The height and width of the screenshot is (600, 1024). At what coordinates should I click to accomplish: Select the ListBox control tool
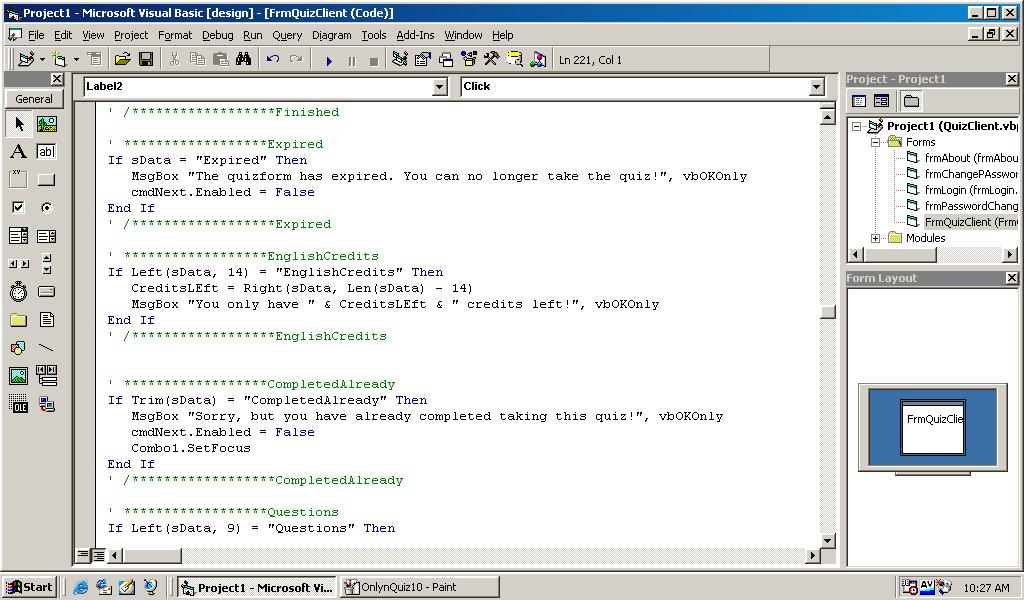[46, 236]
